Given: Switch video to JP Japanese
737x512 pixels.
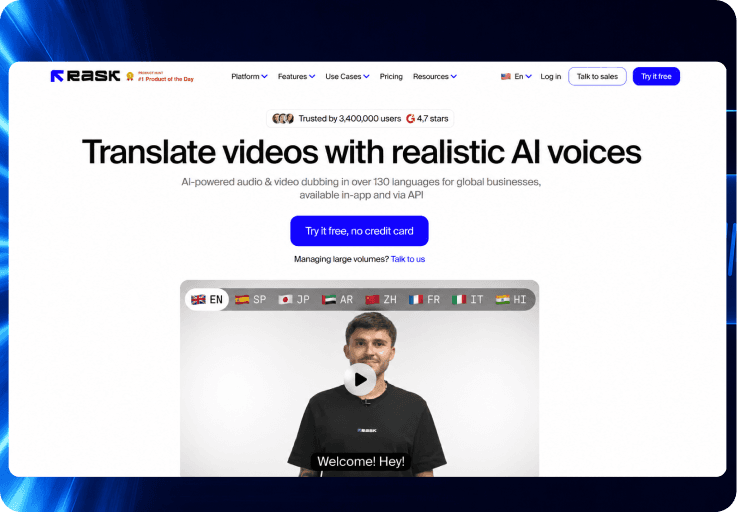Looking at the screenshot, I should tap(294, 299).
